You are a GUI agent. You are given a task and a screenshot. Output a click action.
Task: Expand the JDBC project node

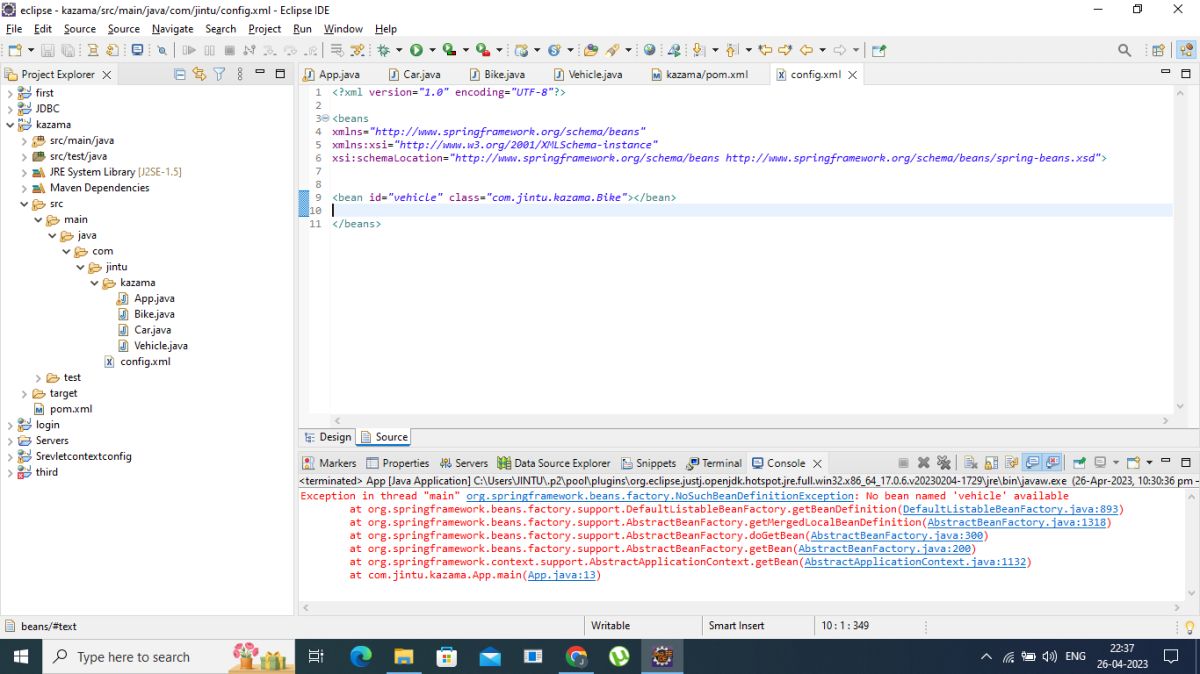[10, 109]
